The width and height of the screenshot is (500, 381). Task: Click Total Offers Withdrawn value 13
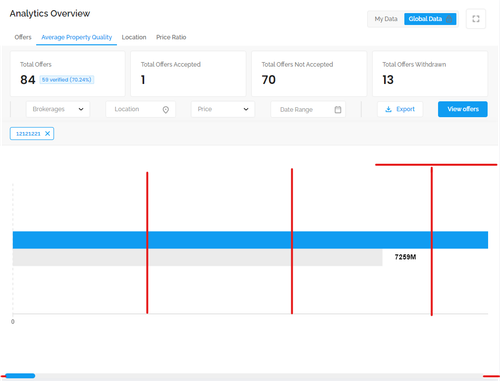point(388,80)
